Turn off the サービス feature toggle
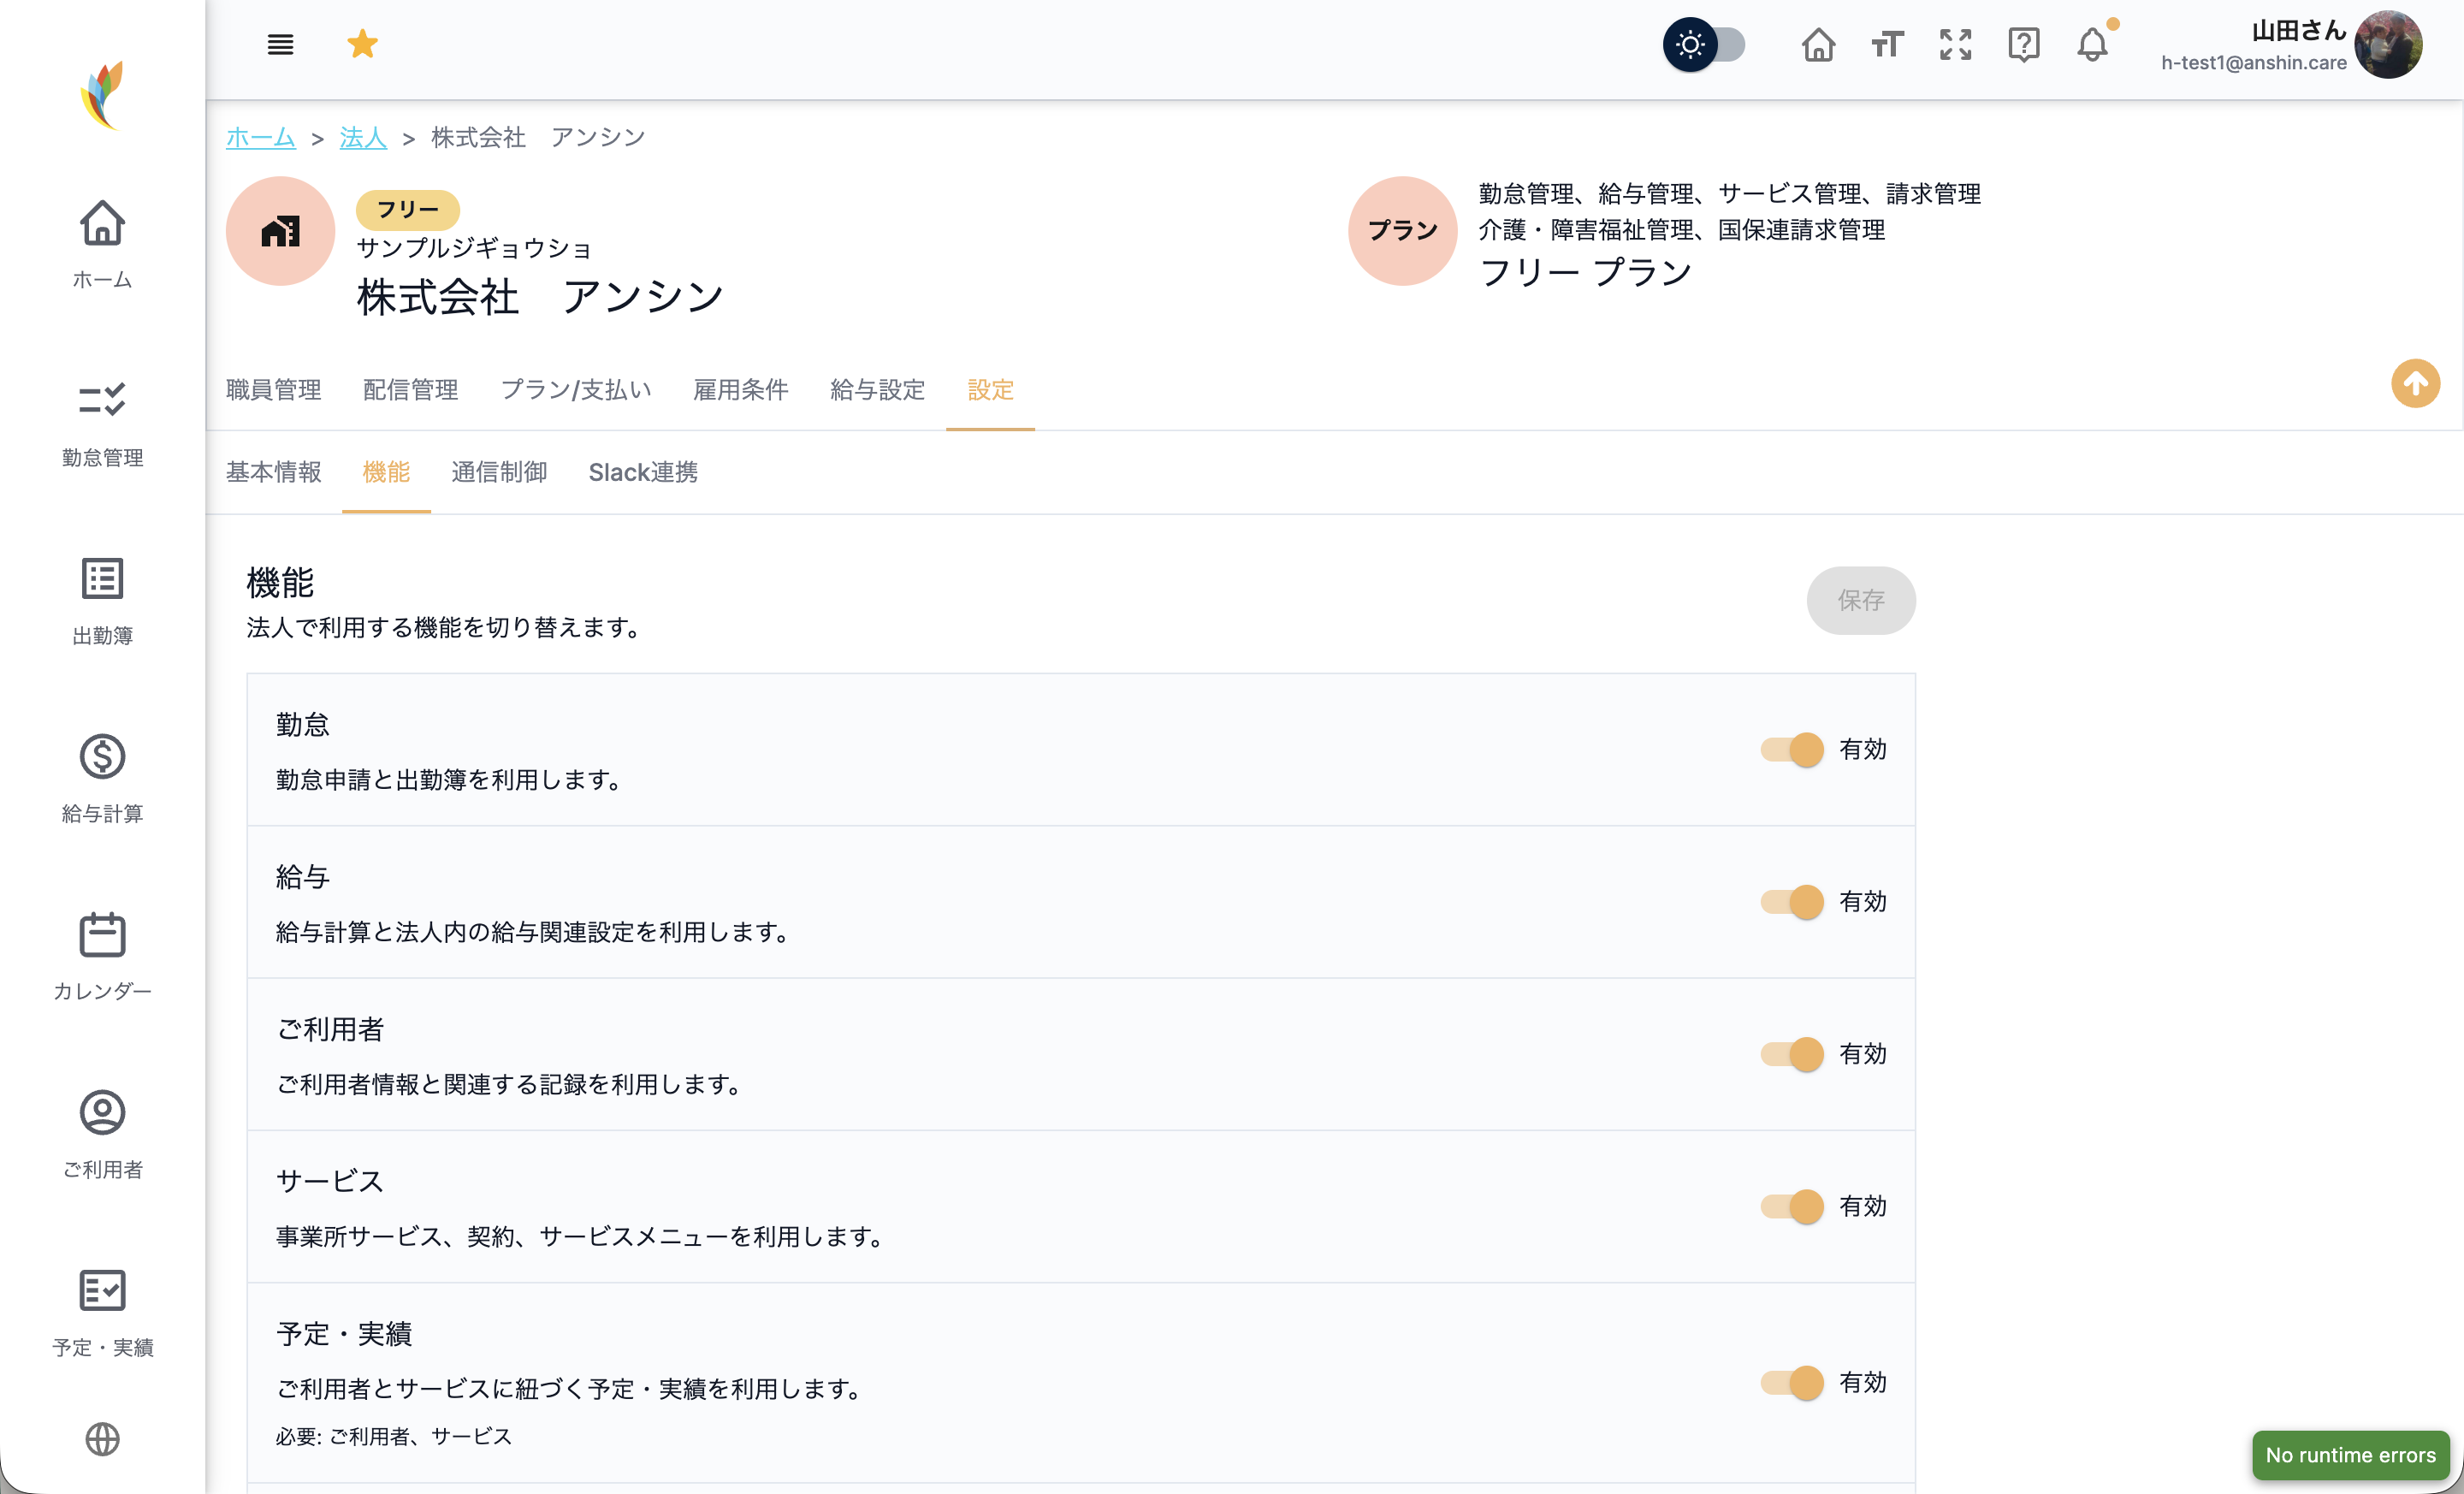Image resolution: width=2464 pixels, height=1494 pixels. 1792,1206
